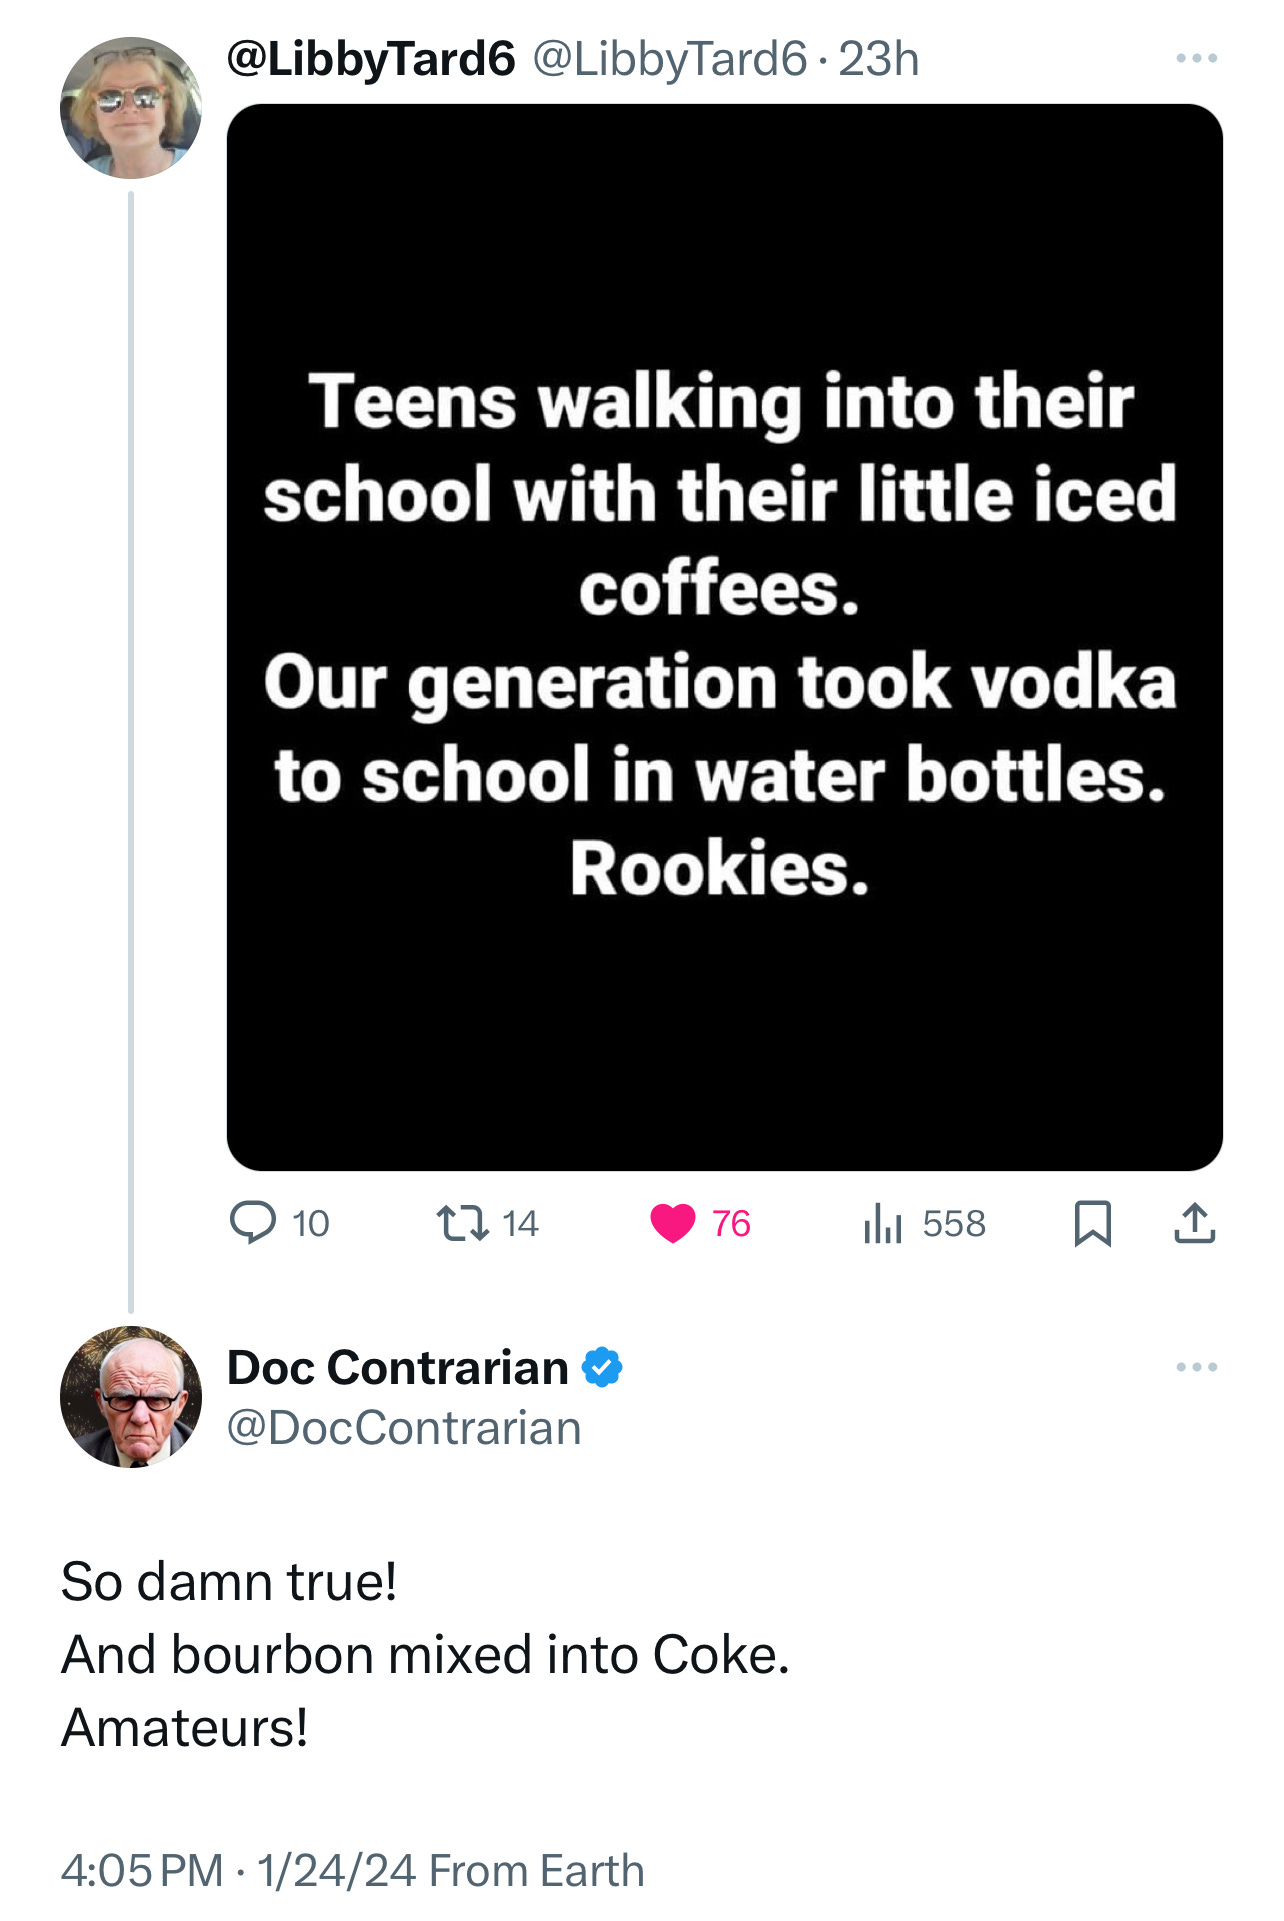Open more options on Doc Contrarian post
The height and width of the screenshot is (1921, 1284).
coord(1196,1367)
